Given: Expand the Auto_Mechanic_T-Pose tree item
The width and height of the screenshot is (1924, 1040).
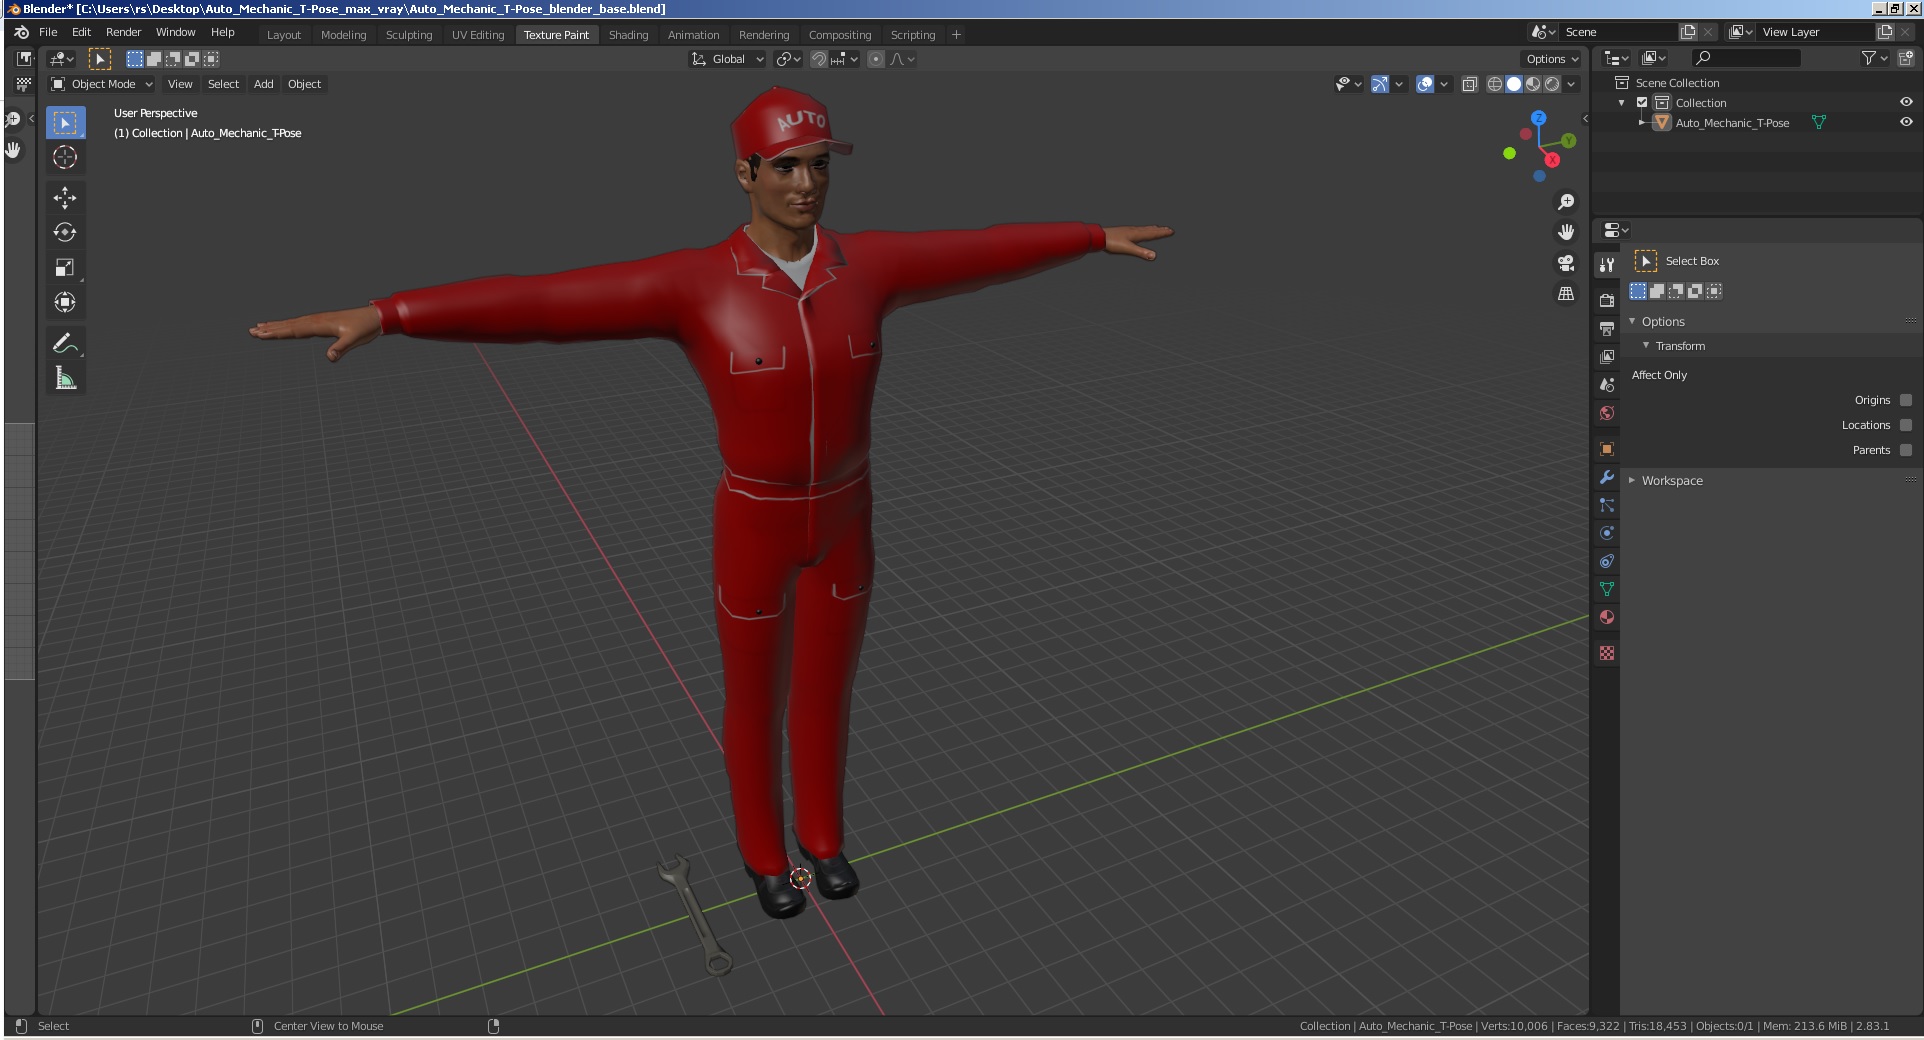Looking at the screenshot, I should (1641, 123).
